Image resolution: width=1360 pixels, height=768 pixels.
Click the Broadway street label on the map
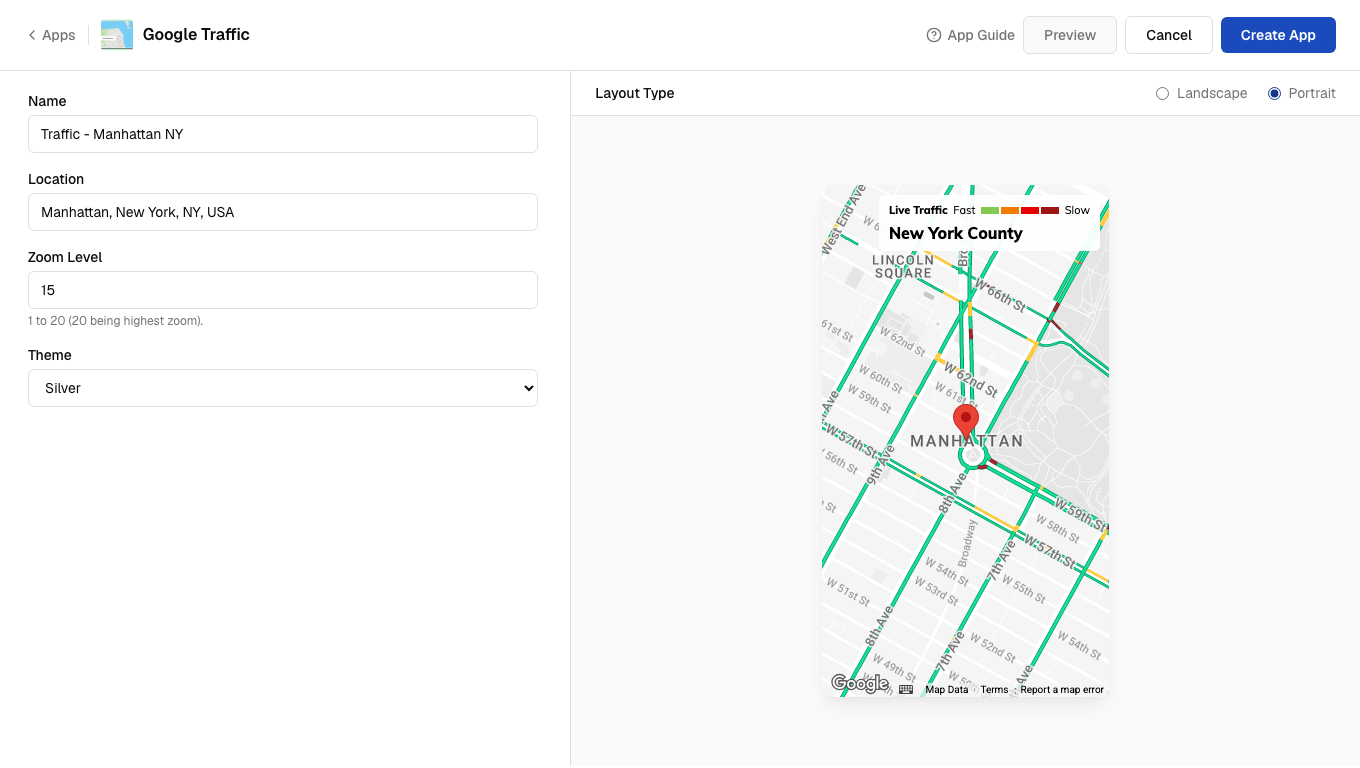click(967, 544)
